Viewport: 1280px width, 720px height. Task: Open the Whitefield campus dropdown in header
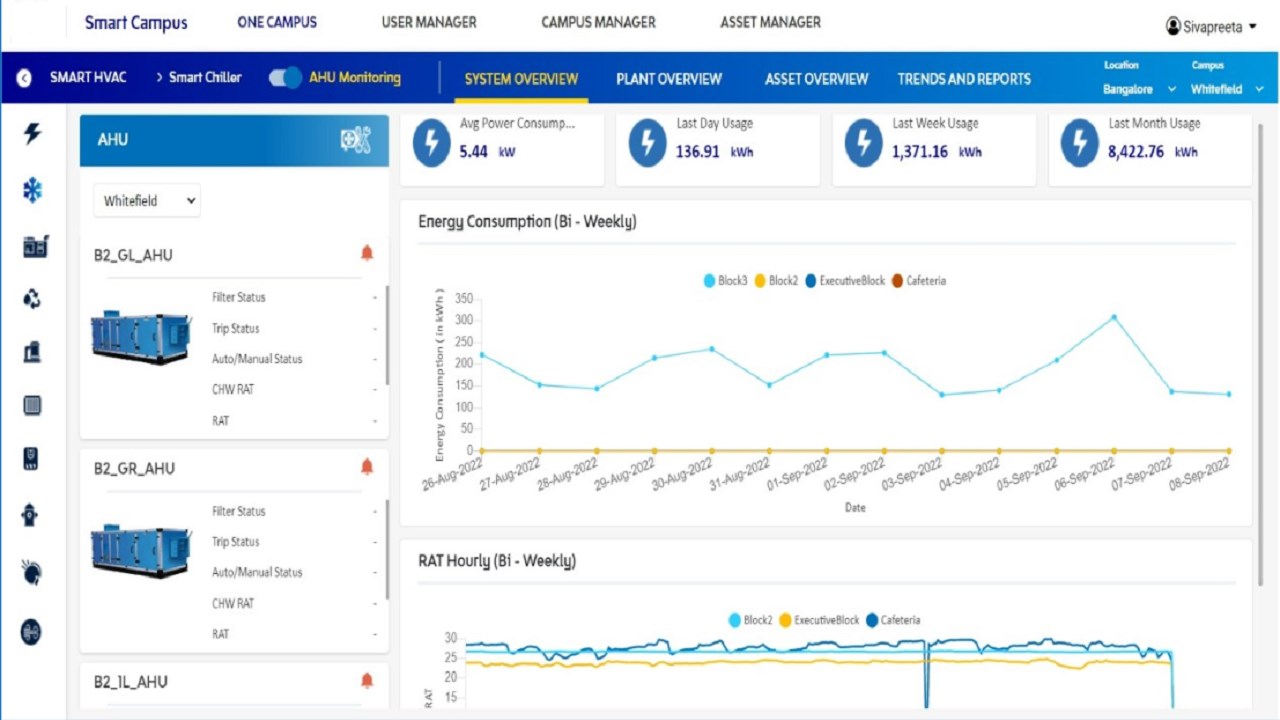[x=1227, y=89]
